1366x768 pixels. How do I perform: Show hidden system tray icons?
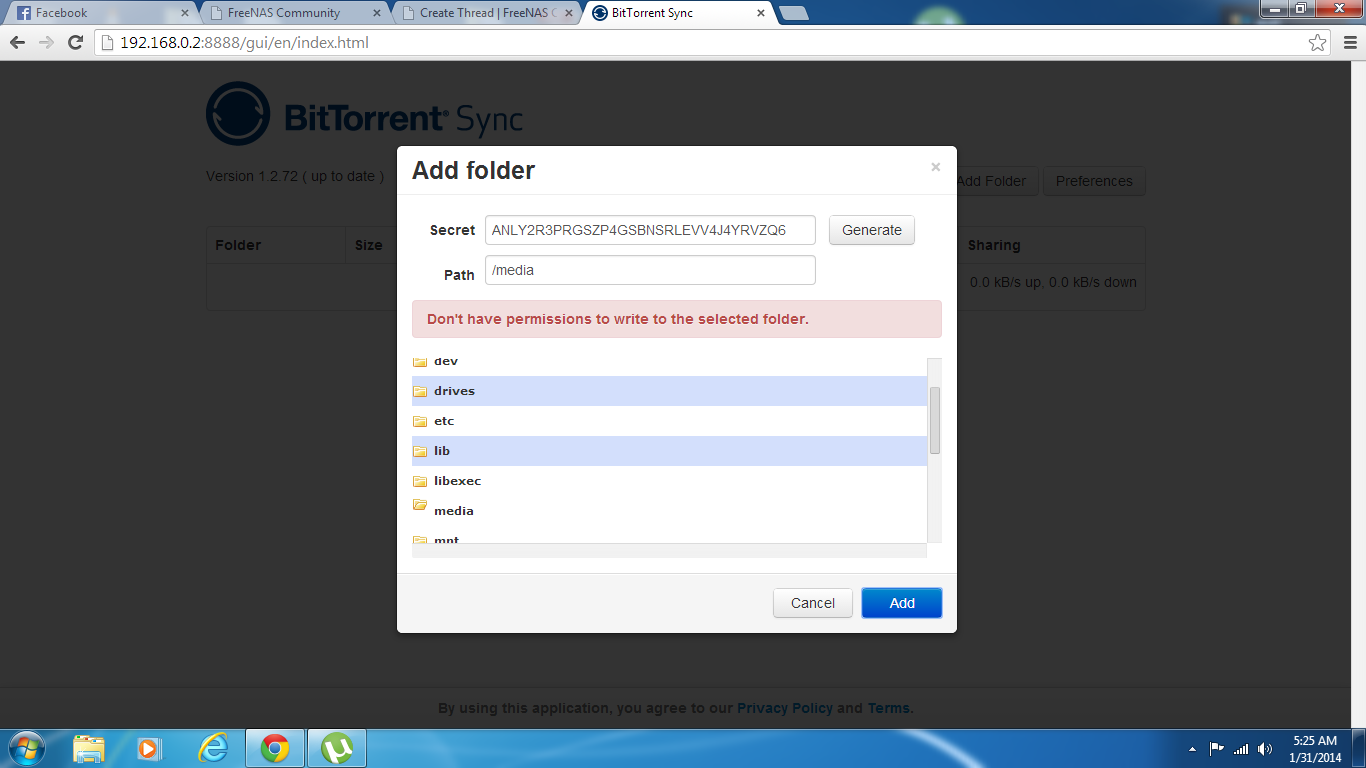1191,749
